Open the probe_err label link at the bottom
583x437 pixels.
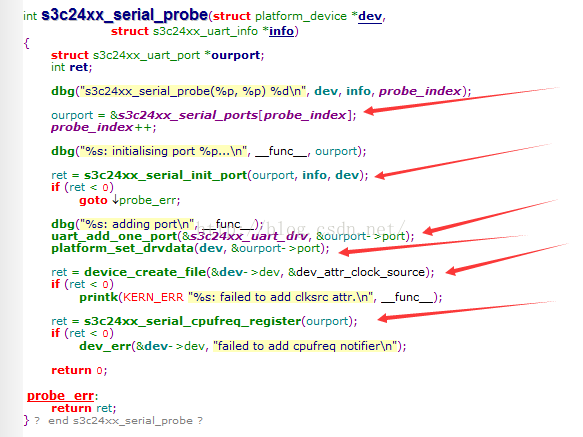[x=61, y=395]
